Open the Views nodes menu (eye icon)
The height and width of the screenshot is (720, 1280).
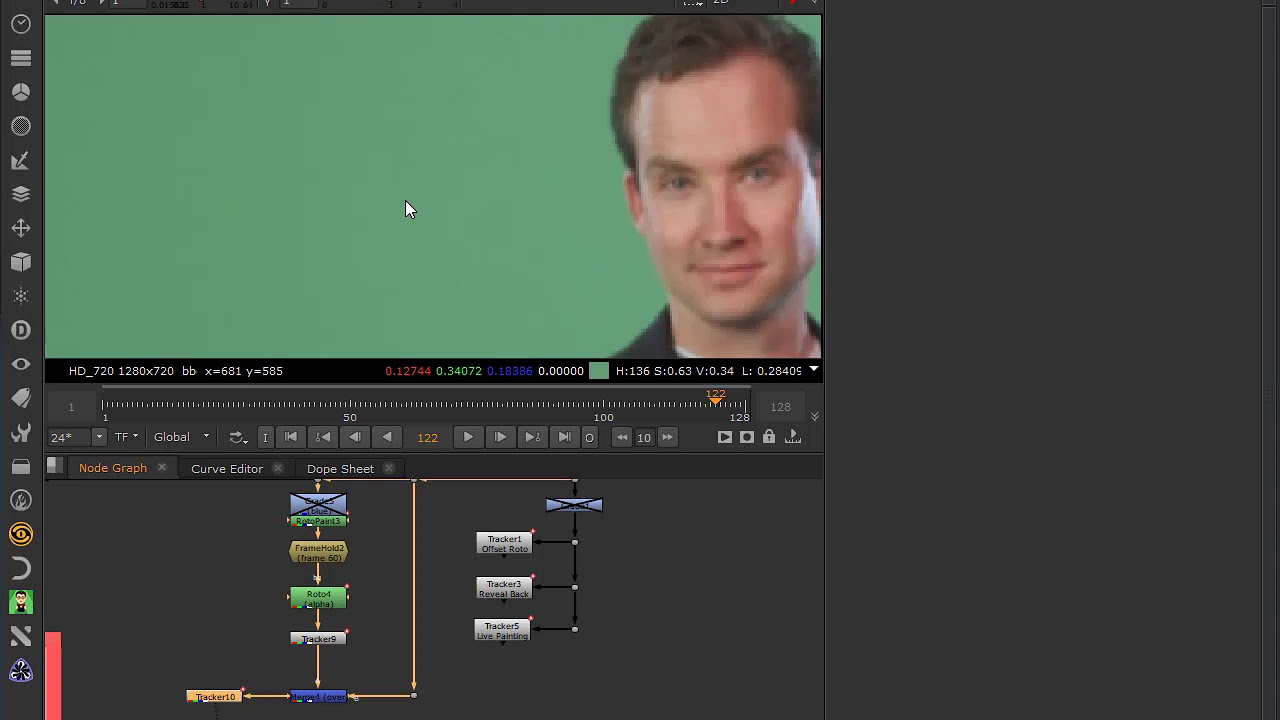pos(21,364)
